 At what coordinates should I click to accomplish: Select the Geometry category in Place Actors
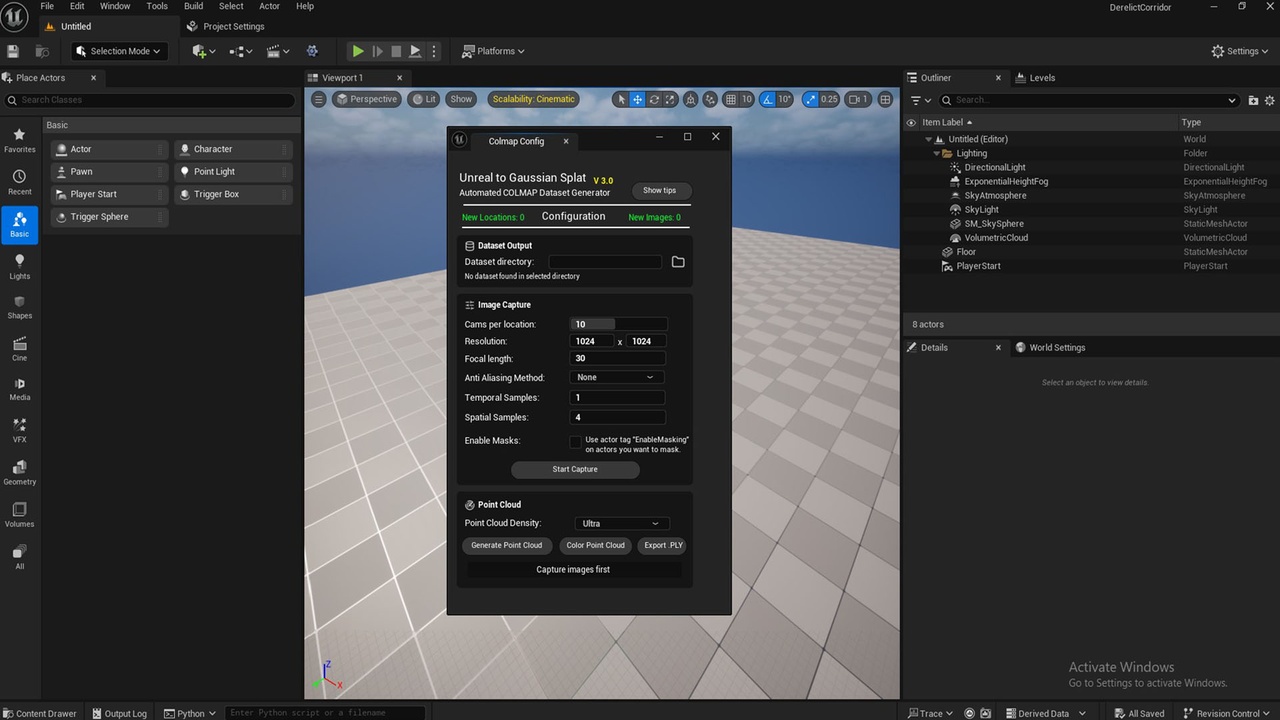(x=19, y=473)
